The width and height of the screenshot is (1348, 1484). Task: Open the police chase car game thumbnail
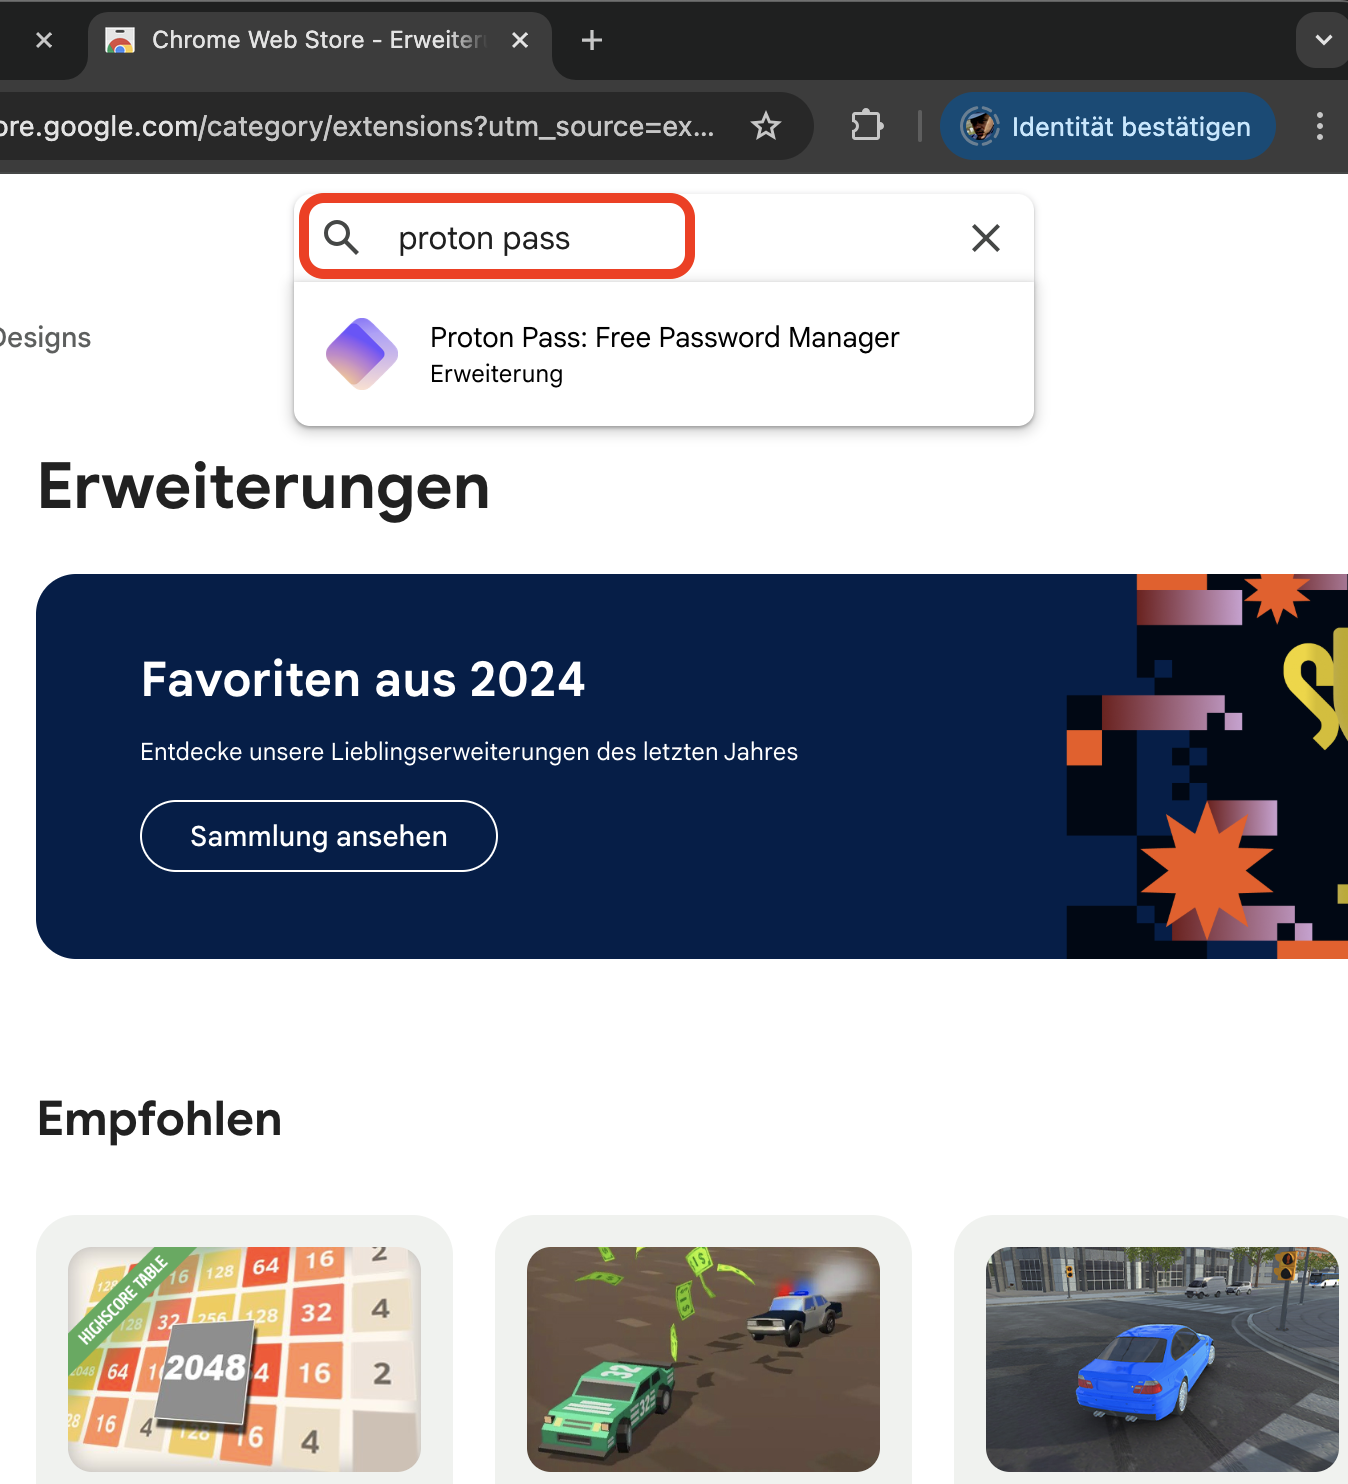(x=703, y=1359)
